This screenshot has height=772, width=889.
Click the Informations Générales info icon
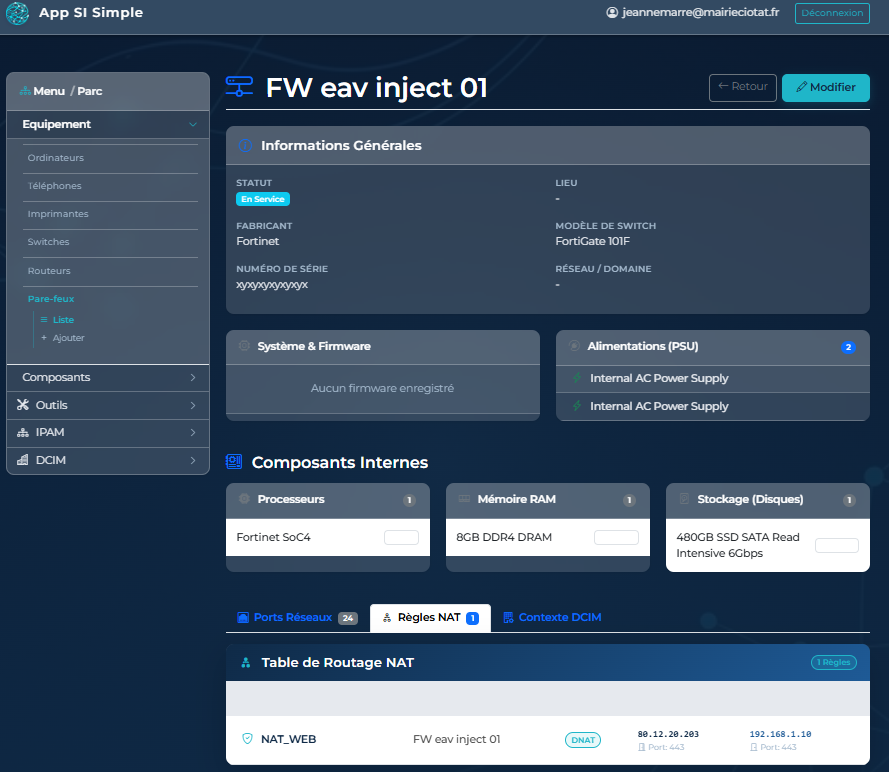click(245, 146)
